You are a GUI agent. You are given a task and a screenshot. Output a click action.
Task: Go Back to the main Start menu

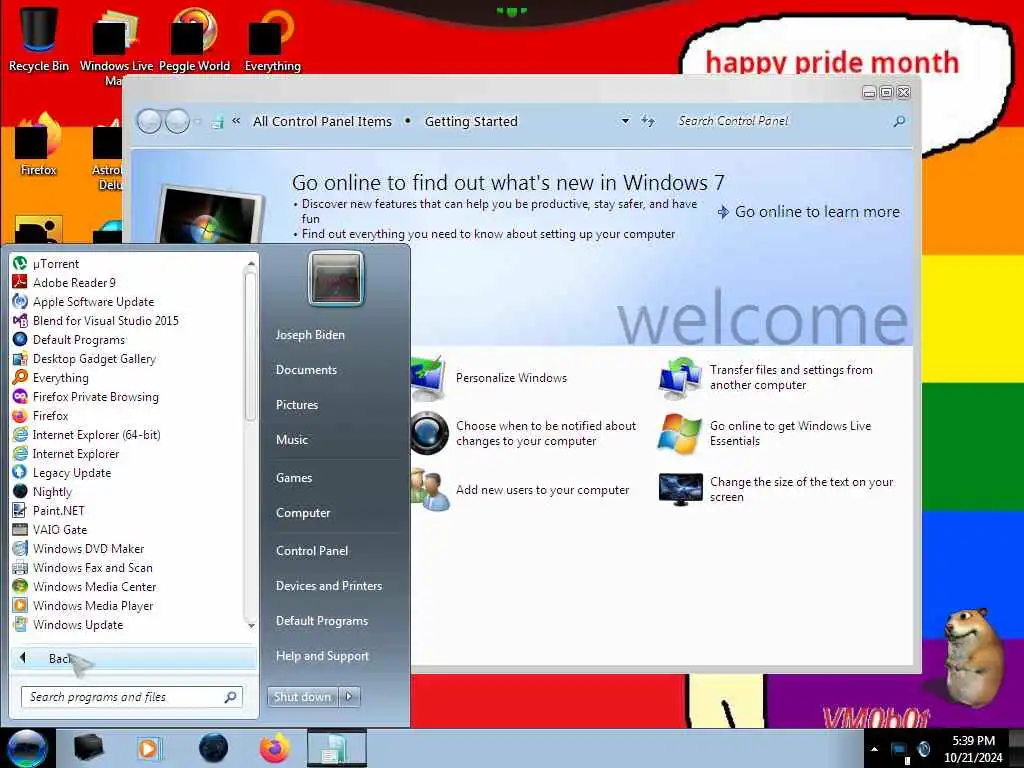(133, 658)
